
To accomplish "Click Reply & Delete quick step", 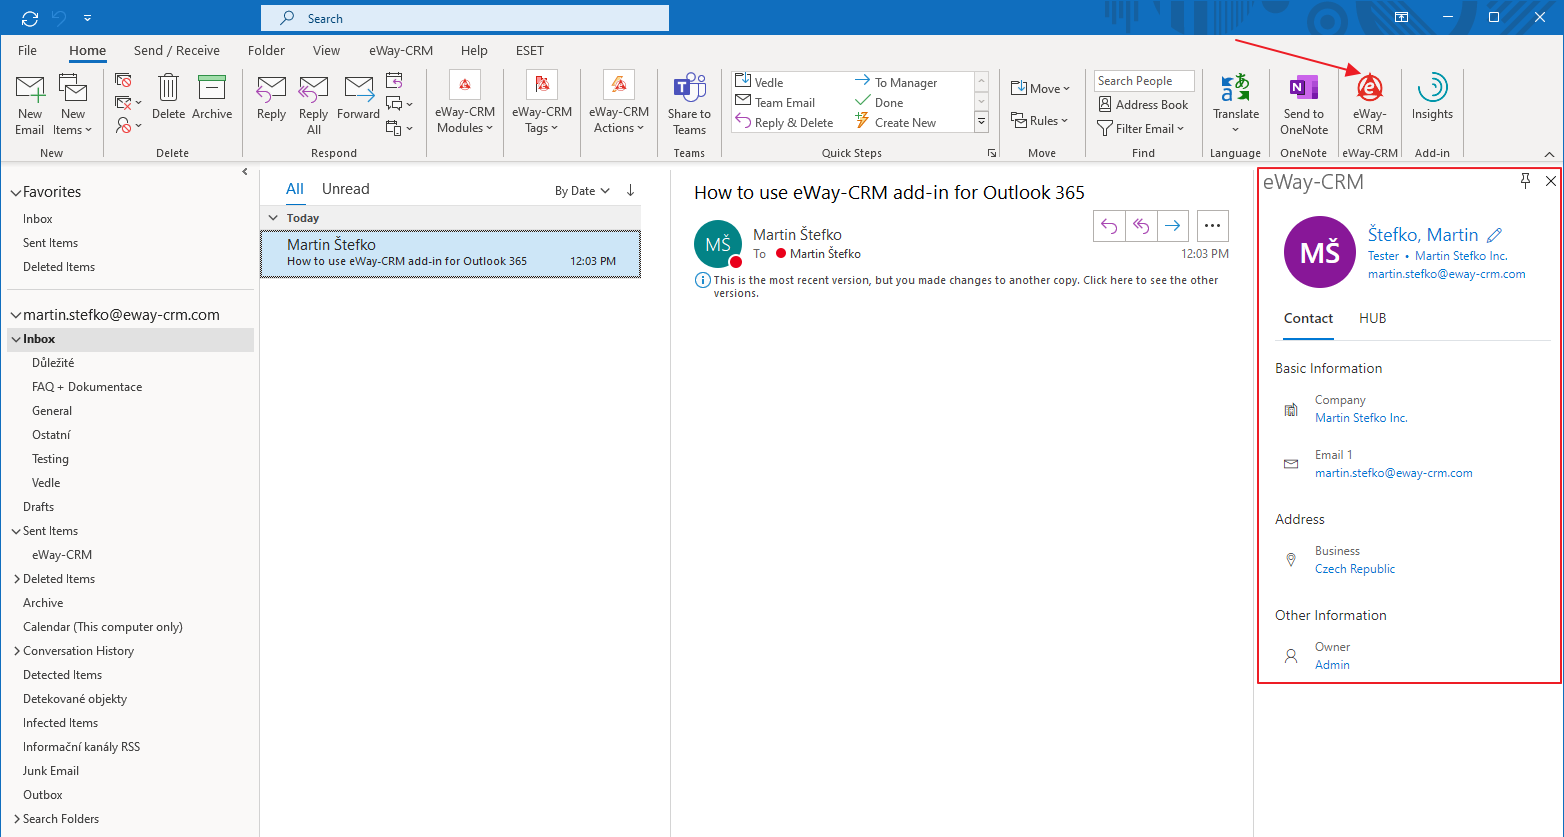I will coord(784,122).
